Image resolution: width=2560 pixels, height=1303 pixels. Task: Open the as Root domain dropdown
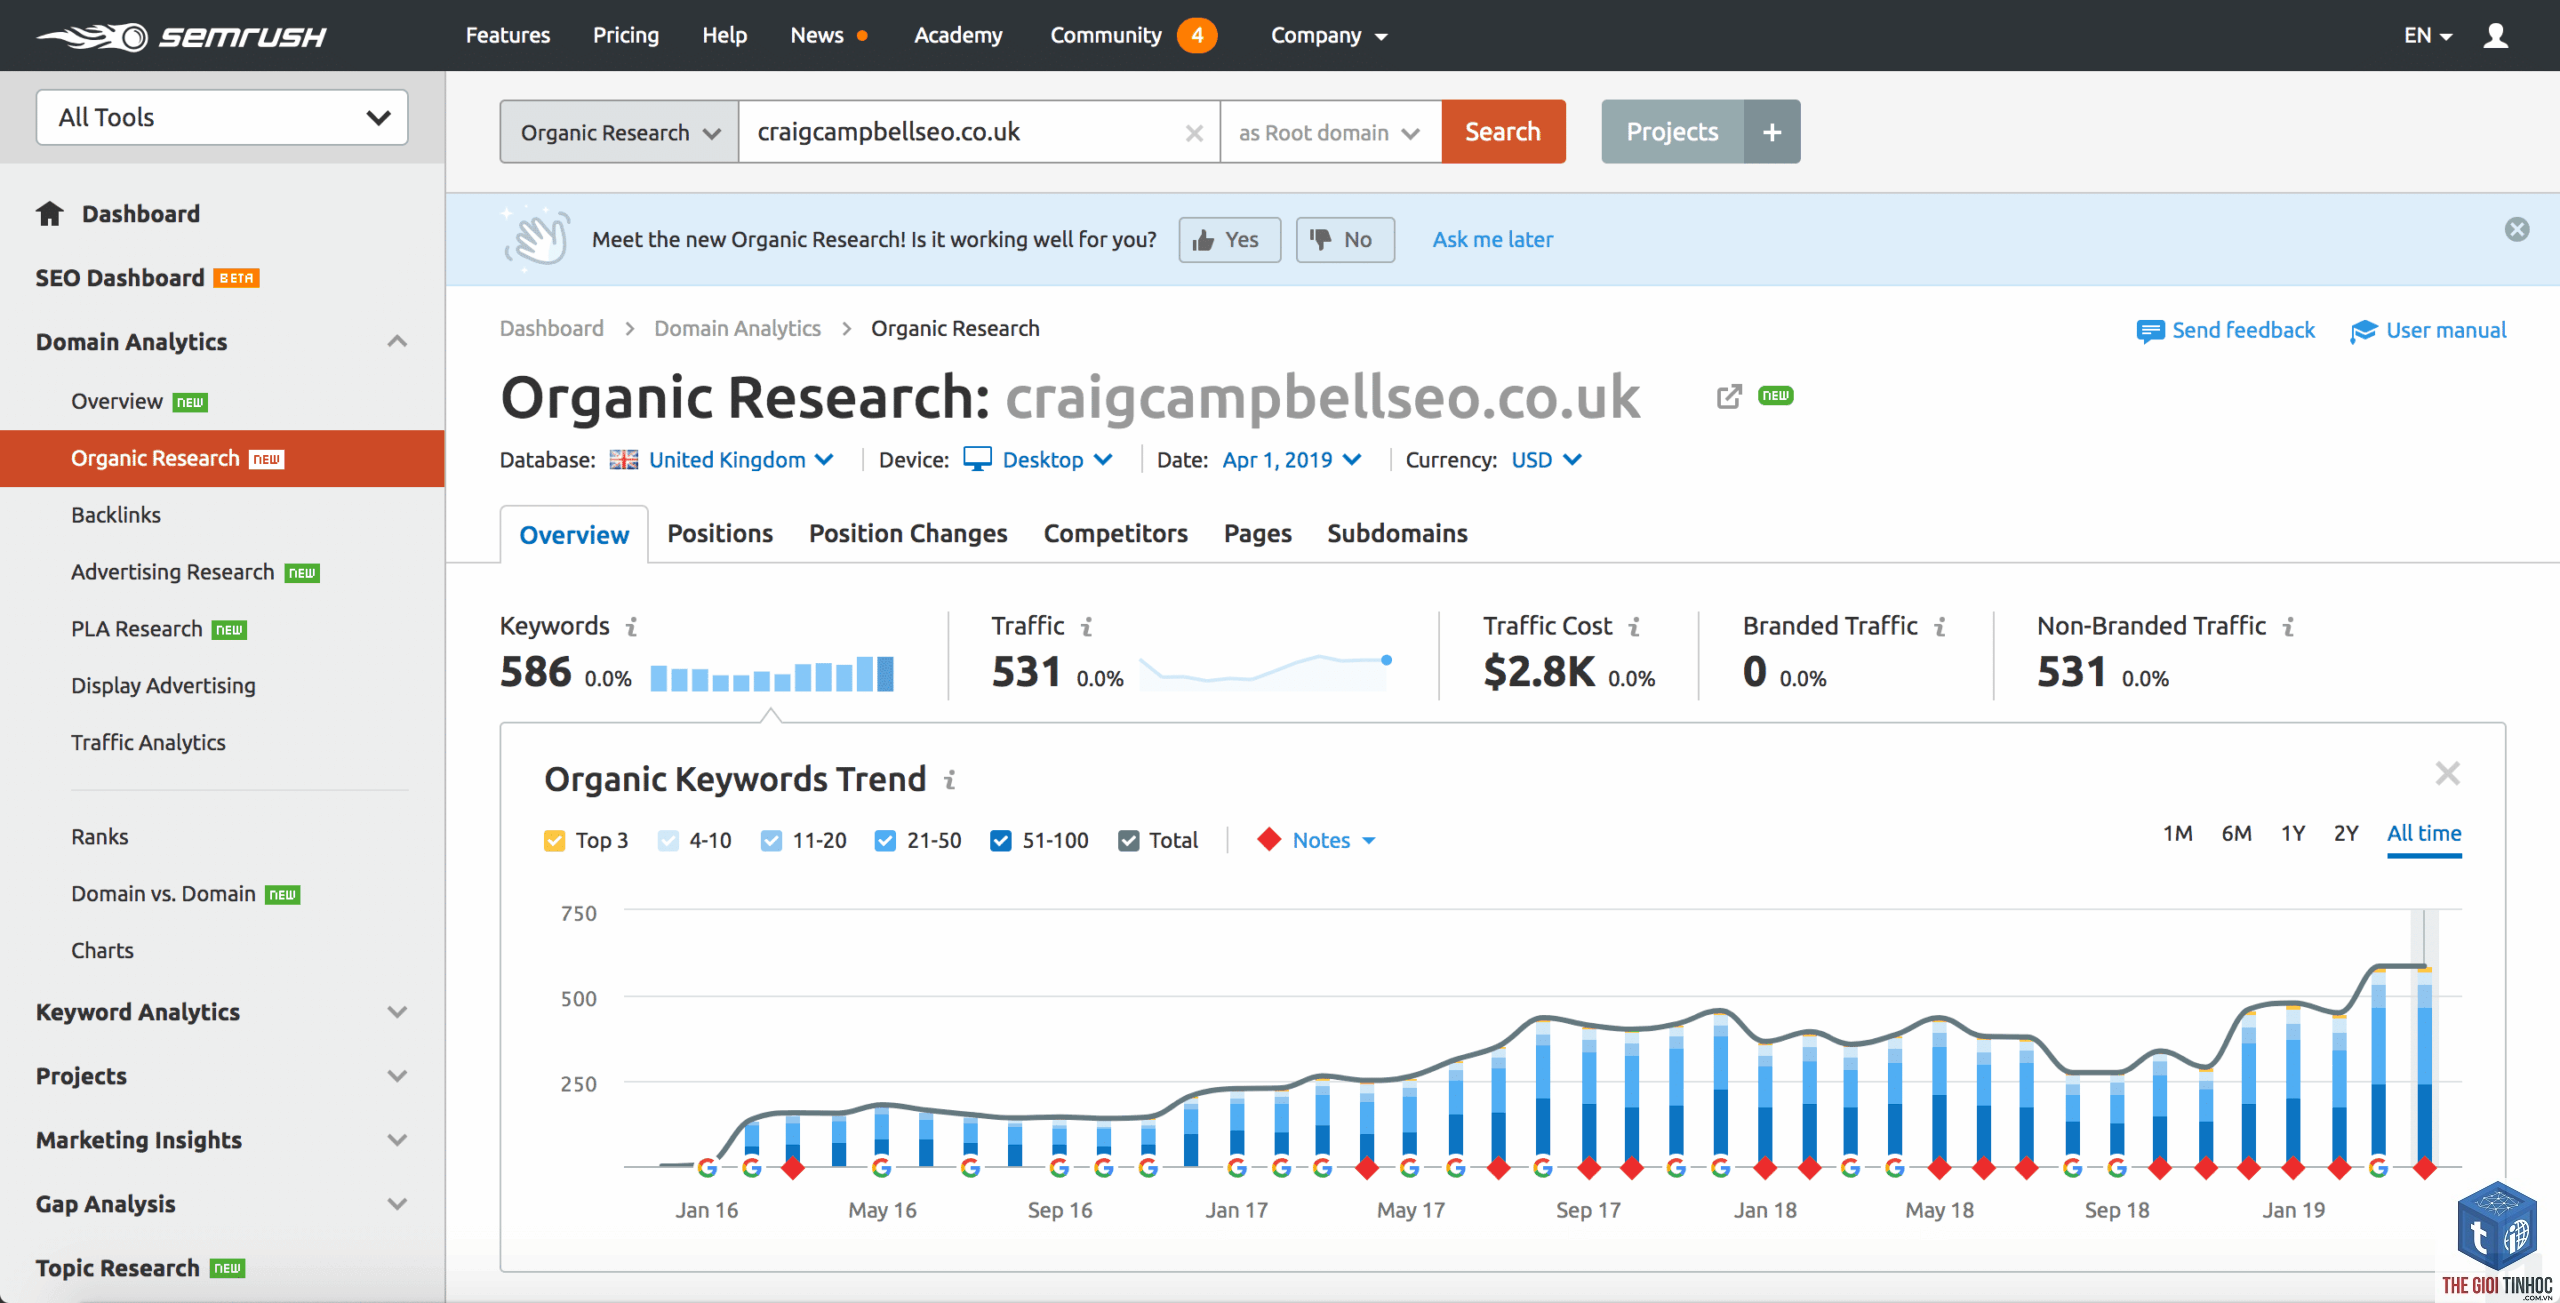point(1330,133)
